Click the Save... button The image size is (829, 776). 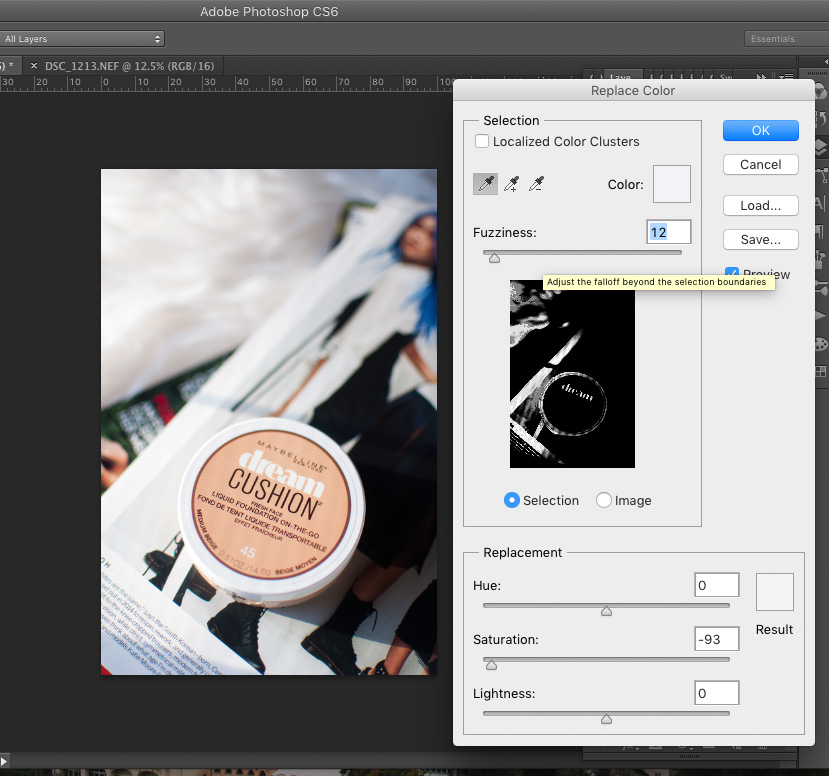coord(760,239)
